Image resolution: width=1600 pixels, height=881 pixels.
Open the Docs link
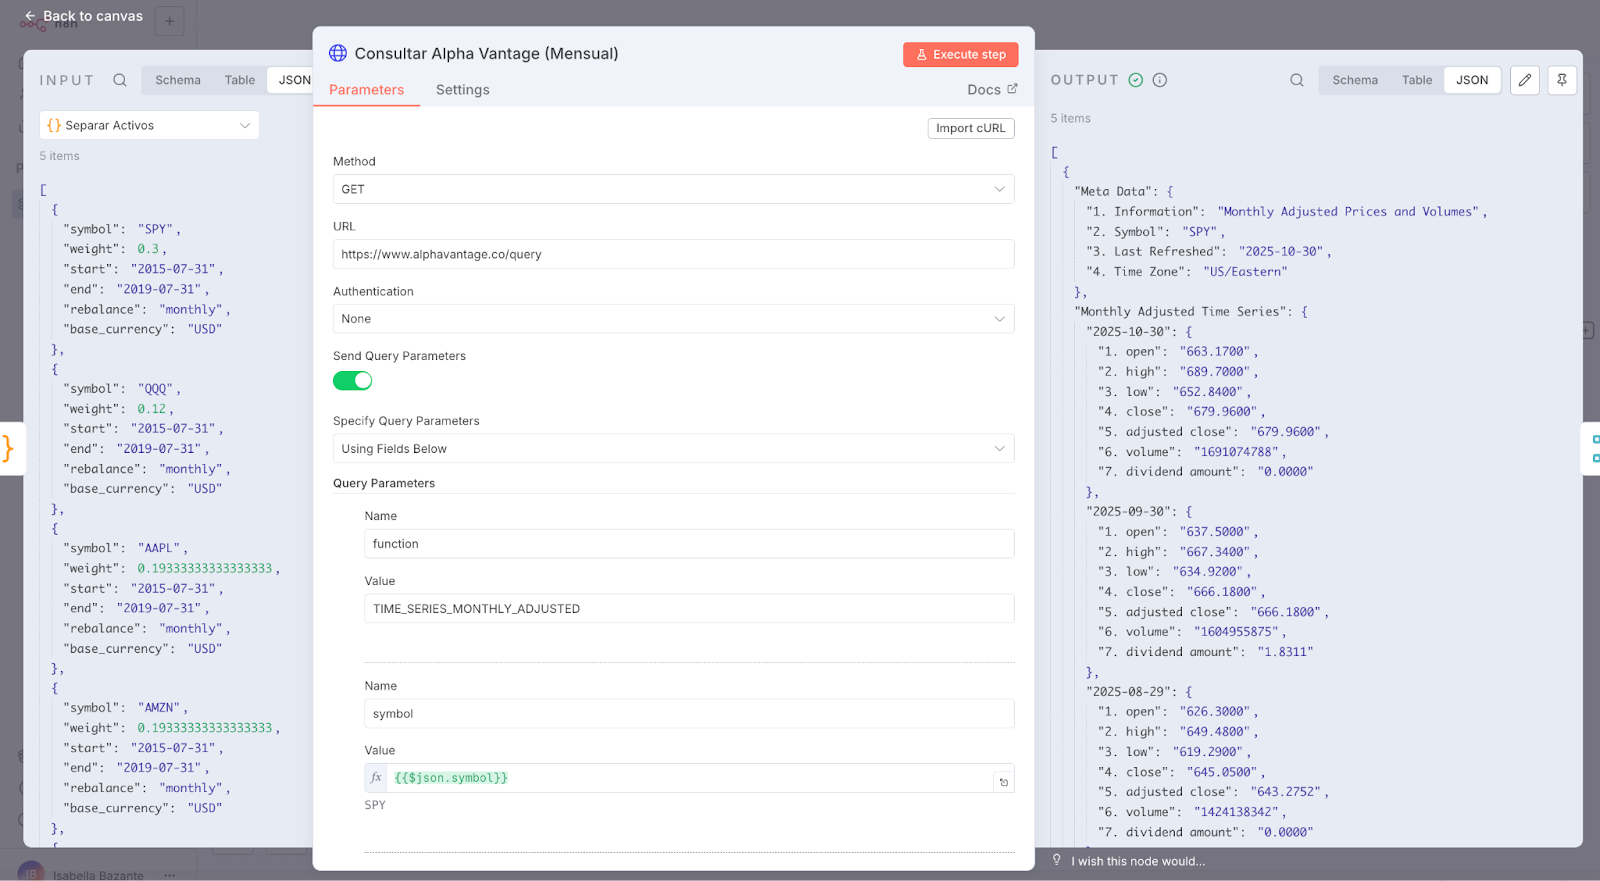tap(991, 90)
